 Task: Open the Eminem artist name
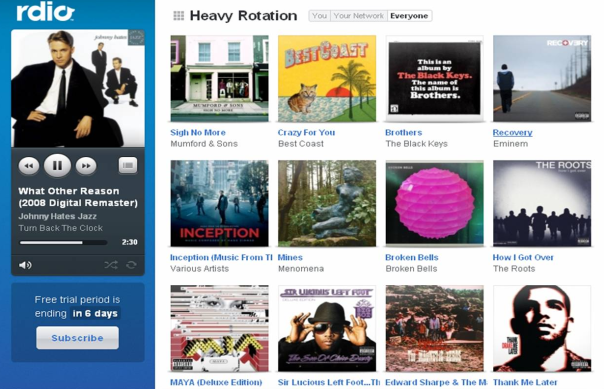510,144
